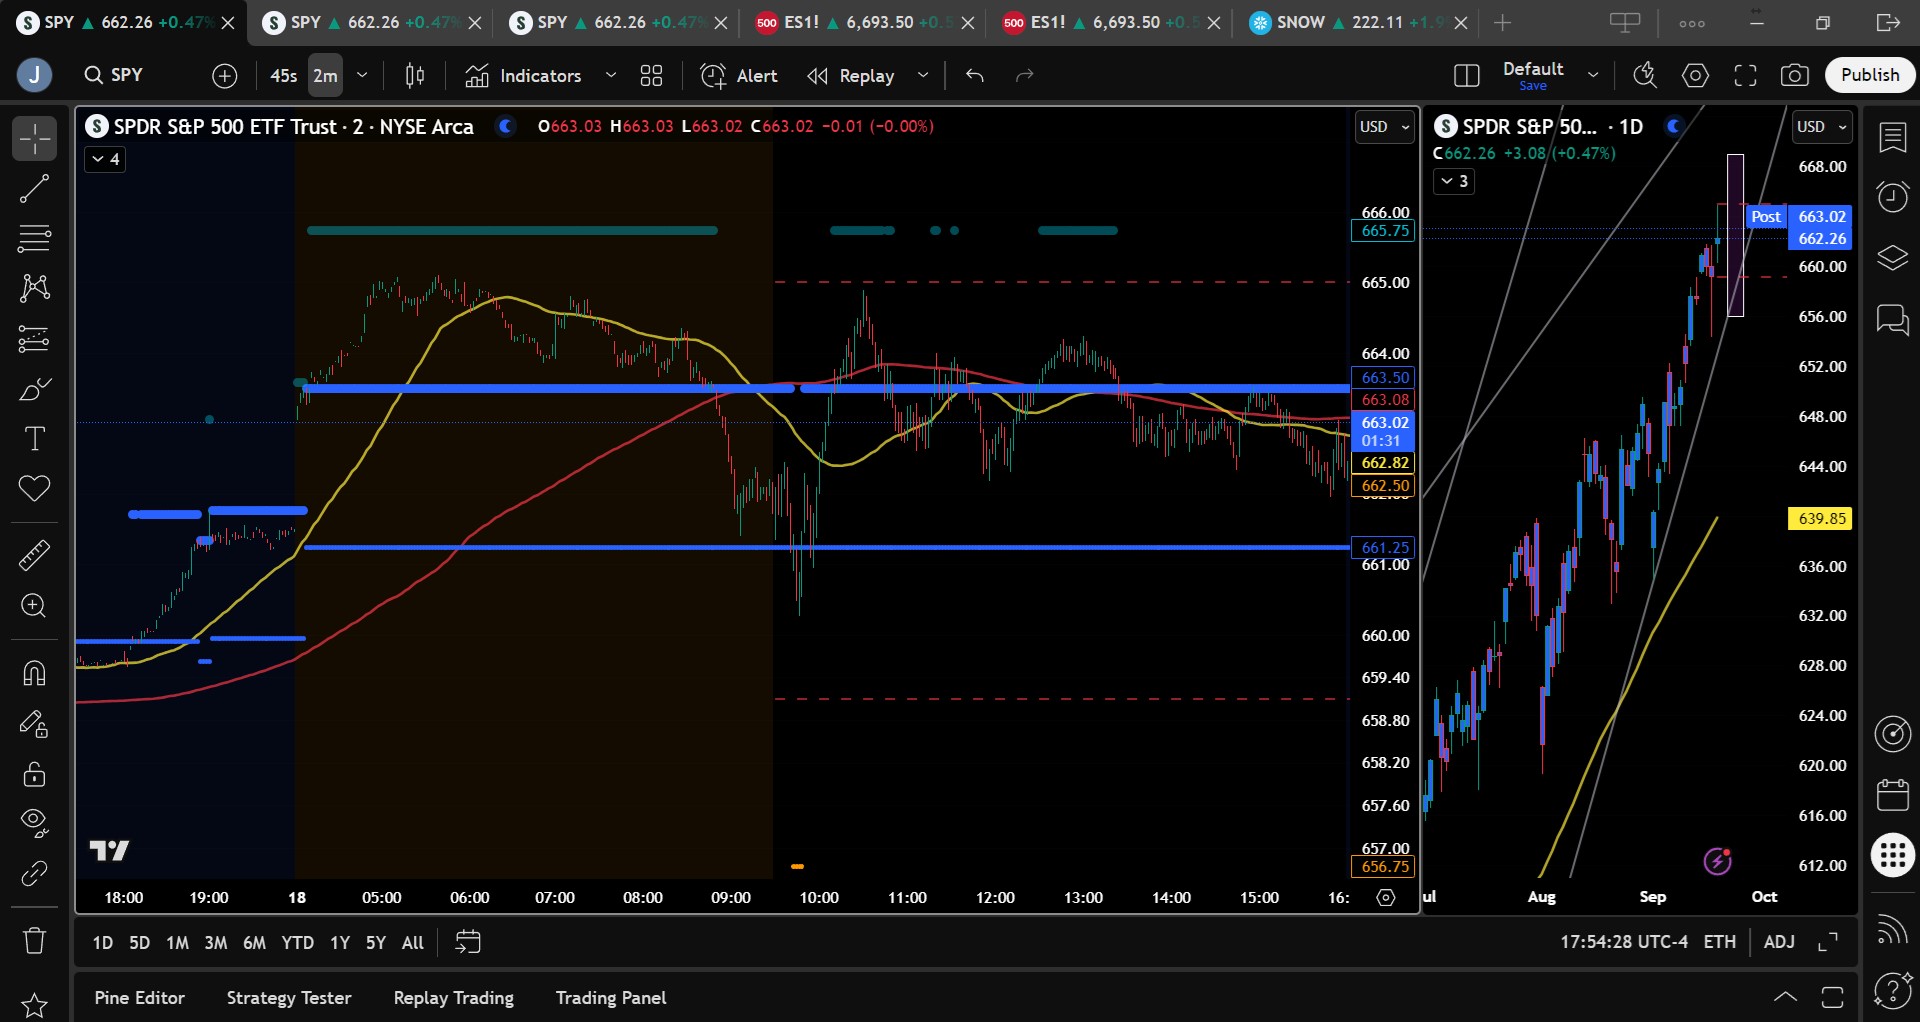Set chart range to YTD

tap(297, 942)
